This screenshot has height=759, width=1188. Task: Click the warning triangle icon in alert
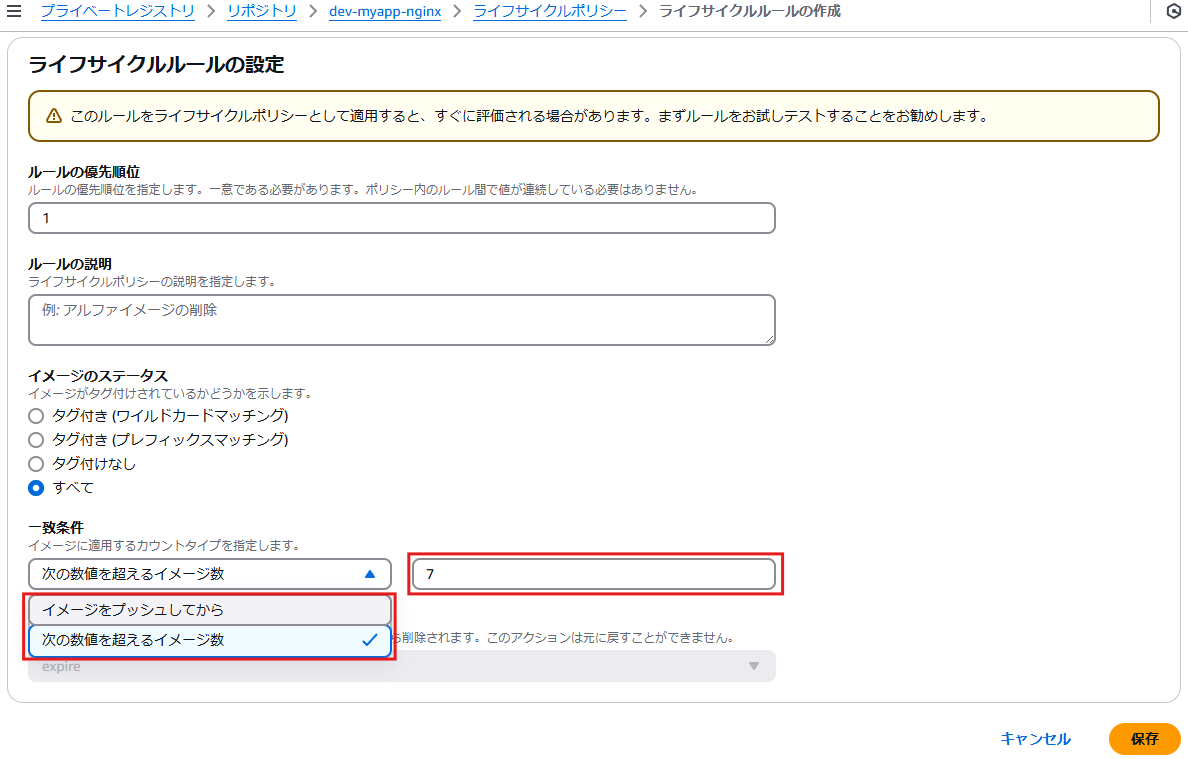tap(54, 116)
